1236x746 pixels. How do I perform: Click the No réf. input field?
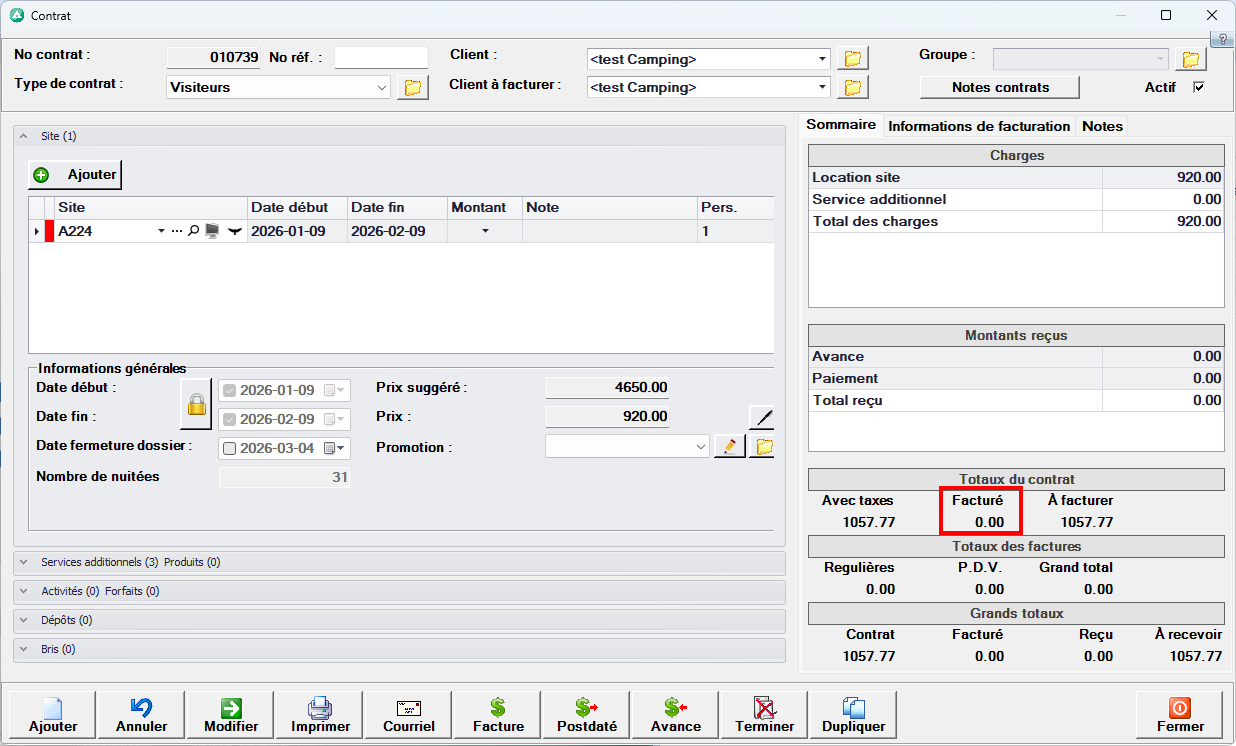pos(381,58)
